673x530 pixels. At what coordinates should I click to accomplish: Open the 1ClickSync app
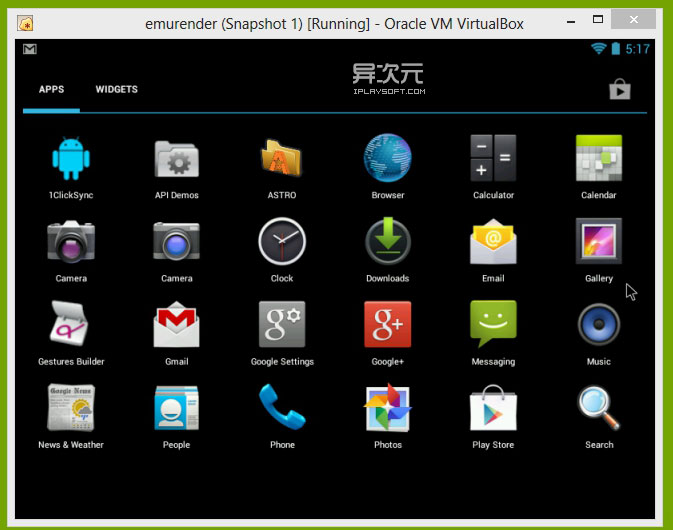point(71,159)
